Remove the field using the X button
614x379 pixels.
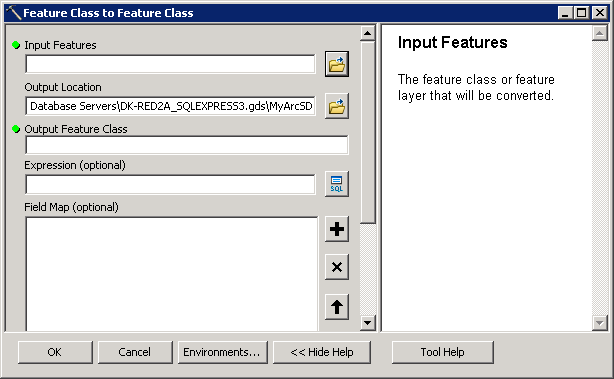[x=337, y=267]
